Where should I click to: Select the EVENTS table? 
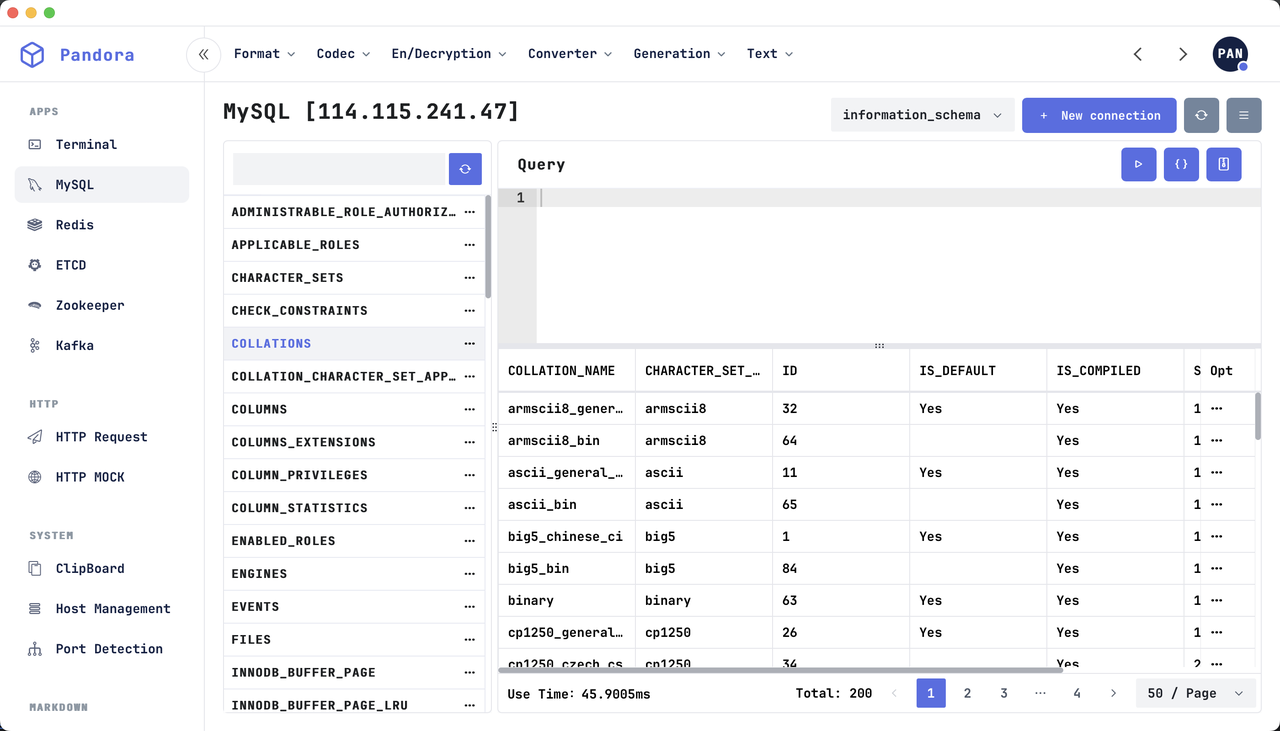(354, 606)
